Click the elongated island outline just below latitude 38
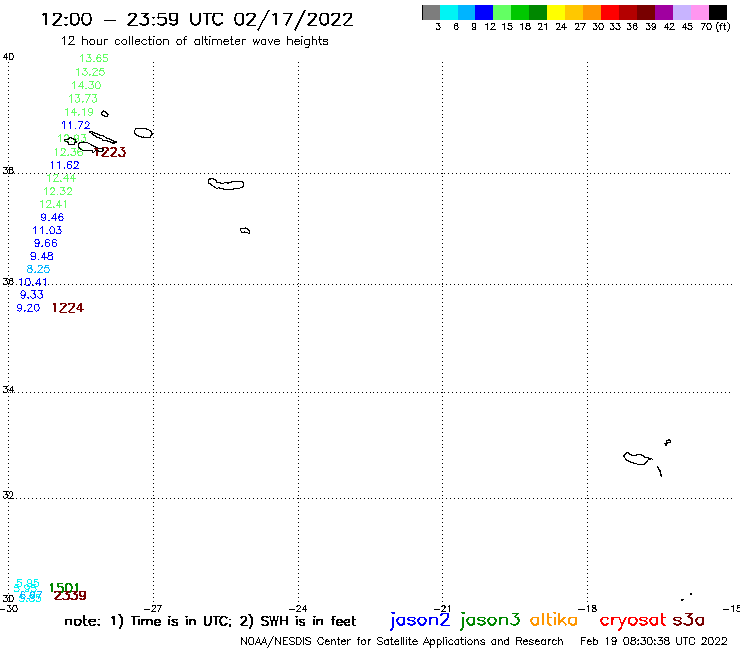This screenshot has width=740, height=650. [x=226, y=184]
